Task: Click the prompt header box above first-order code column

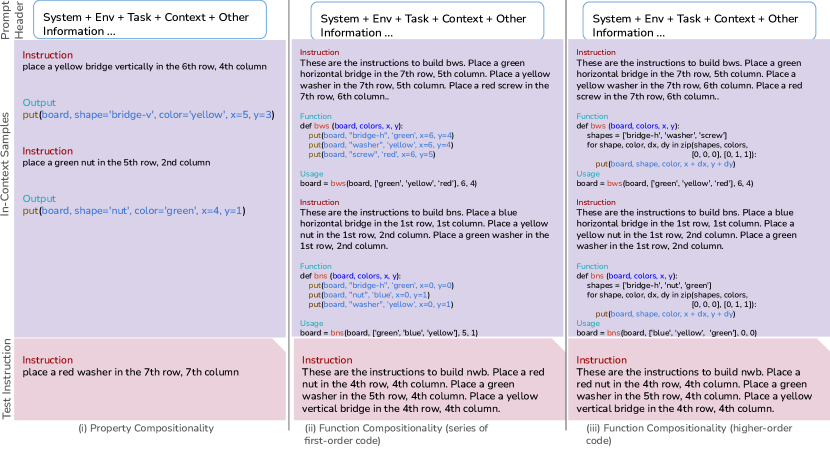Action: tap(427, 21)
